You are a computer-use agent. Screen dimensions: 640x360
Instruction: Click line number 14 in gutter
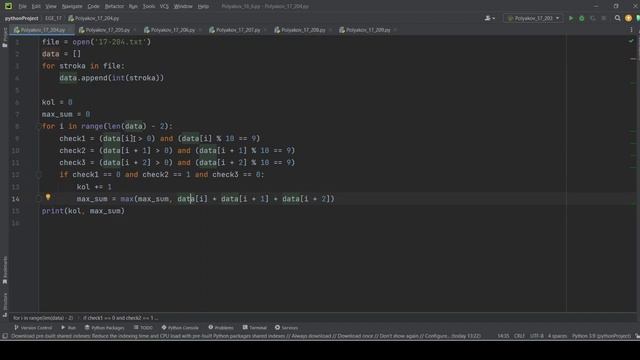tap(16, 199)
